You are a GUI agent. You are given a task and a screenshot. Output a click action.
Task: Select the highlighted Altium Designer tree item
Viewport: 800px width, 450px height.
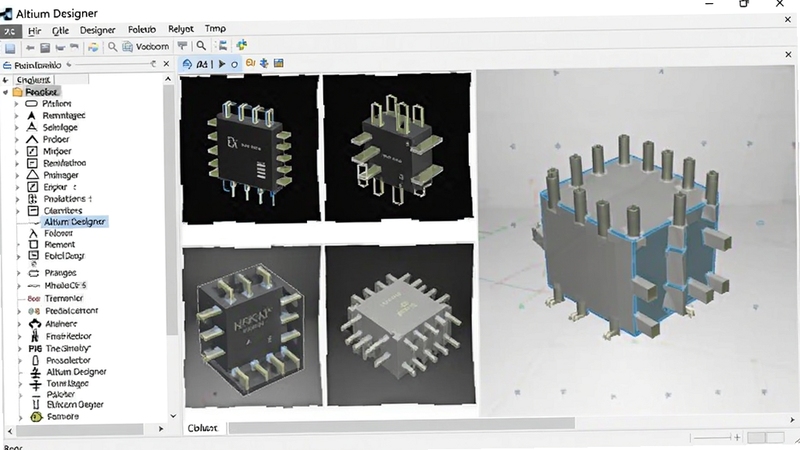click(x=74, y=222)
